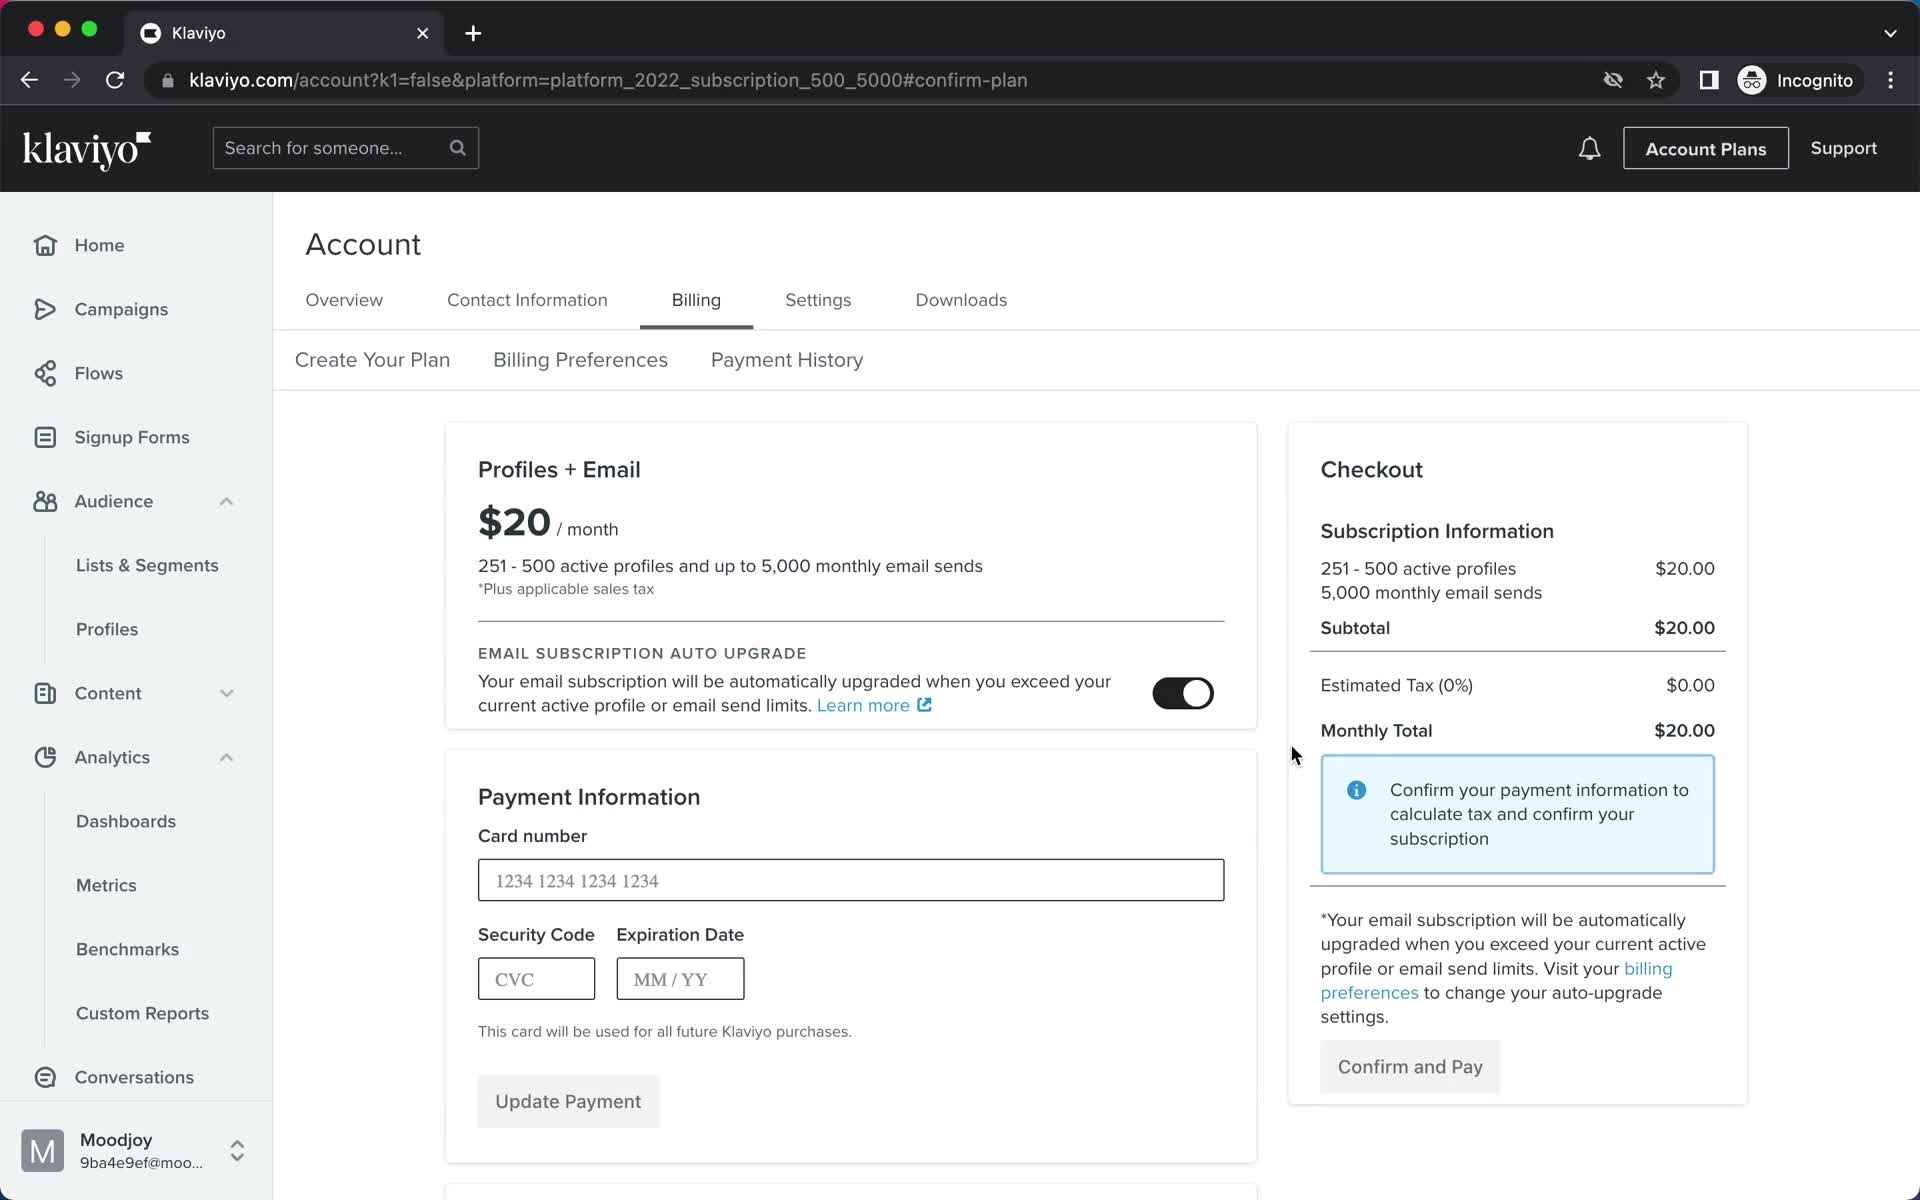Click the Update Payment button

(x=568, y=1101)
